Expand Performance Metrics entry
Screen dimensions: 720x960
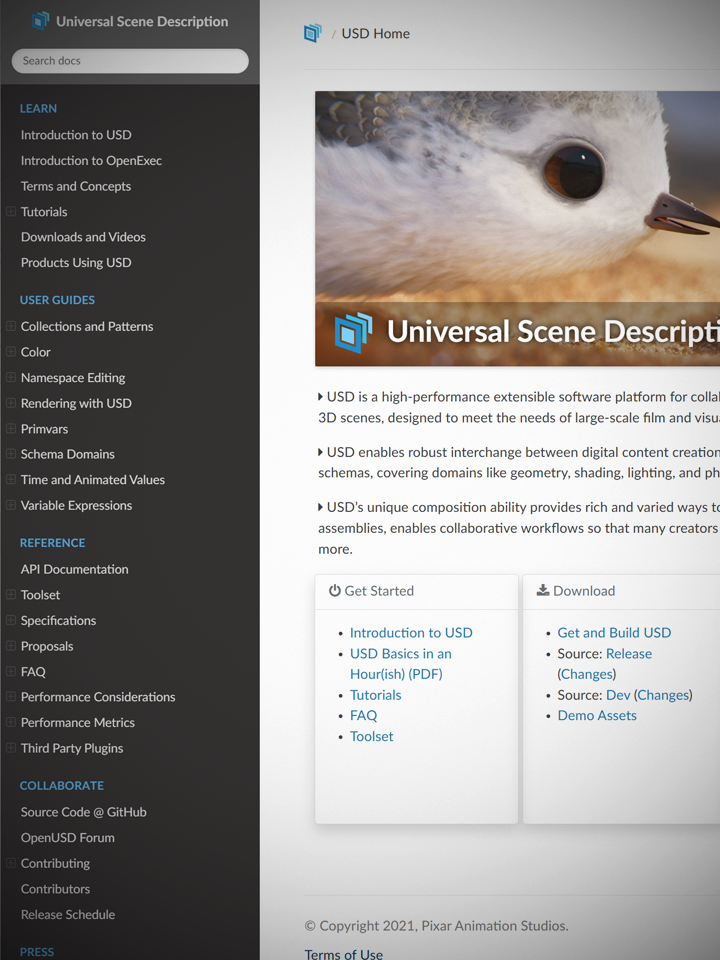(x=11, y=722)
